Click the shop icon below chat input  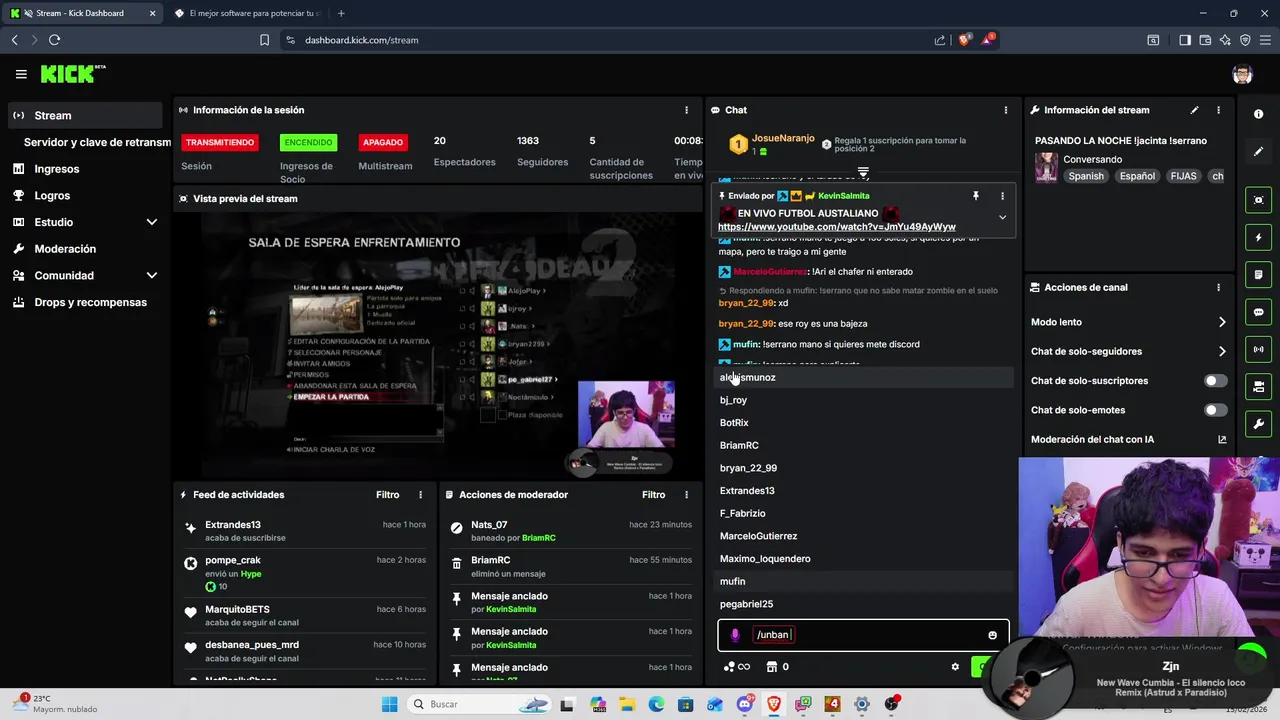point(771,667)
